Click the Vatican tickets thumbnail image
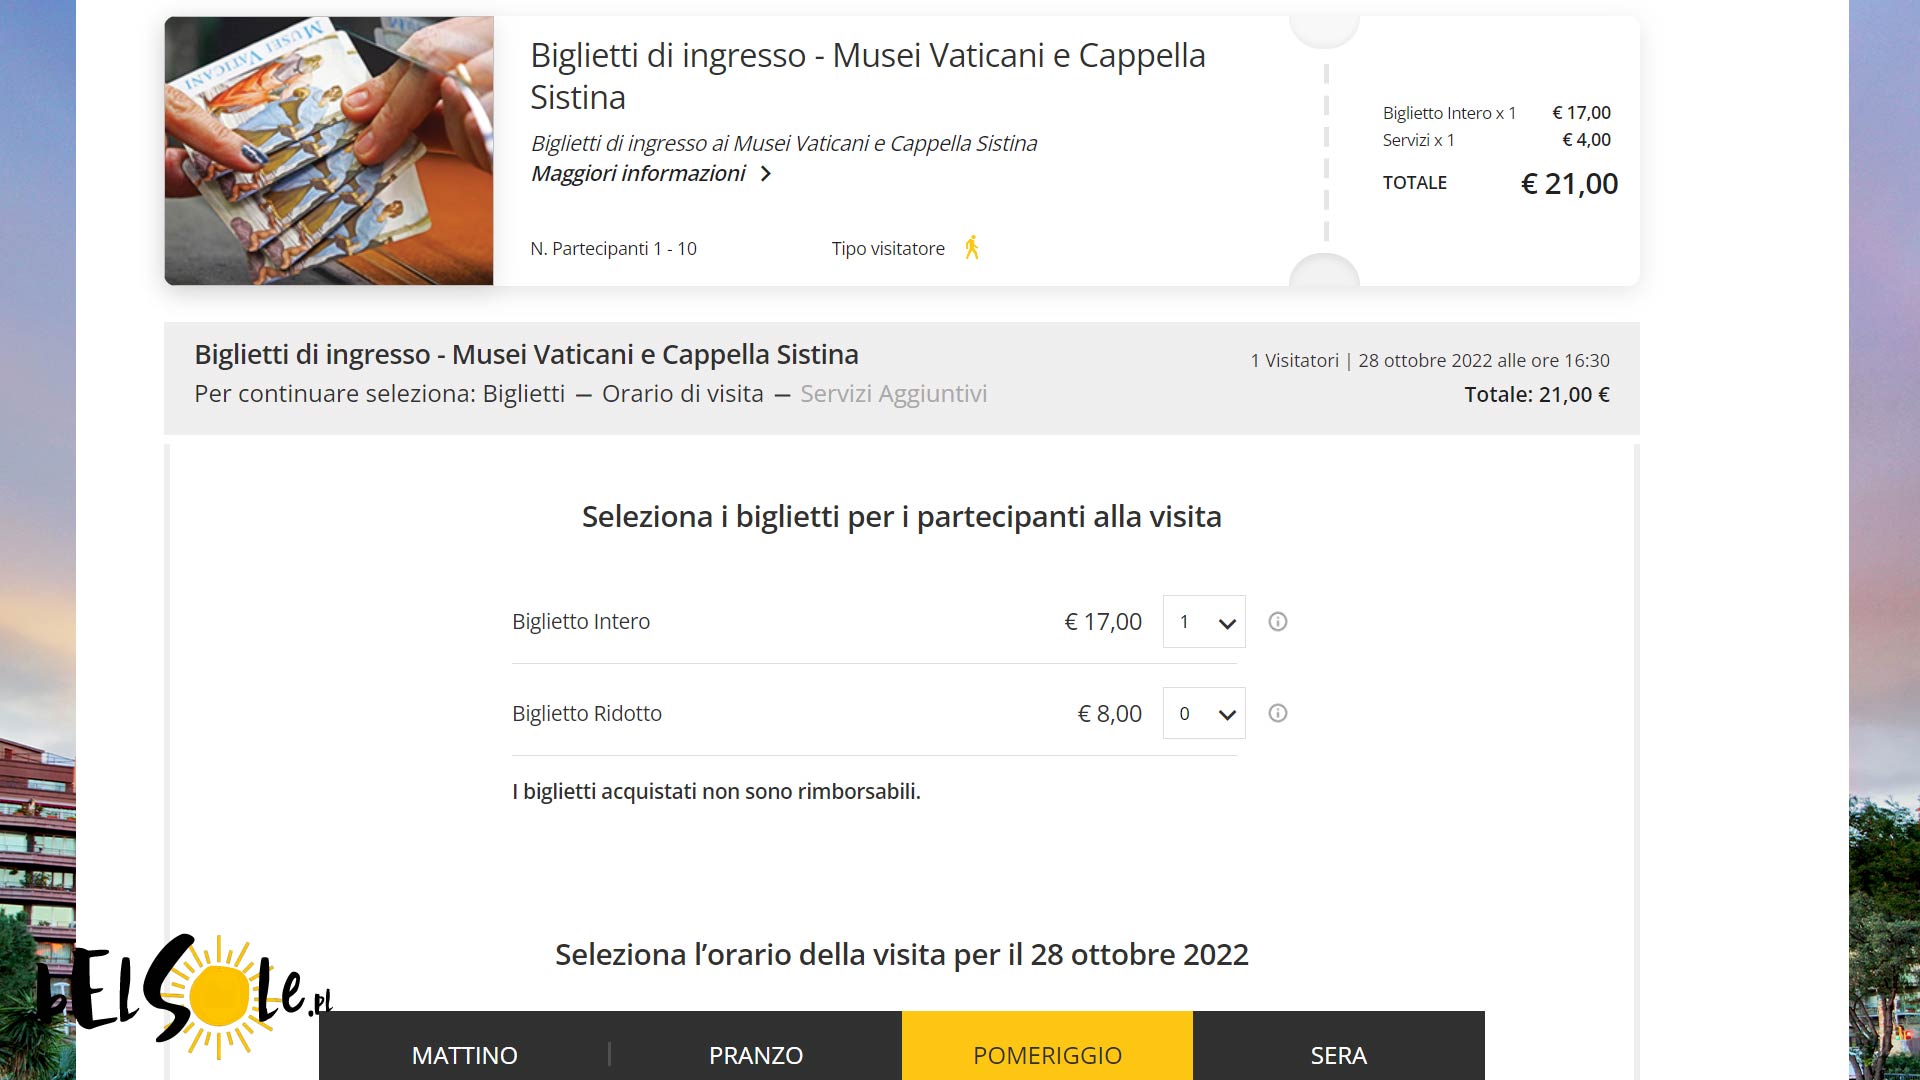 point(329,151)
